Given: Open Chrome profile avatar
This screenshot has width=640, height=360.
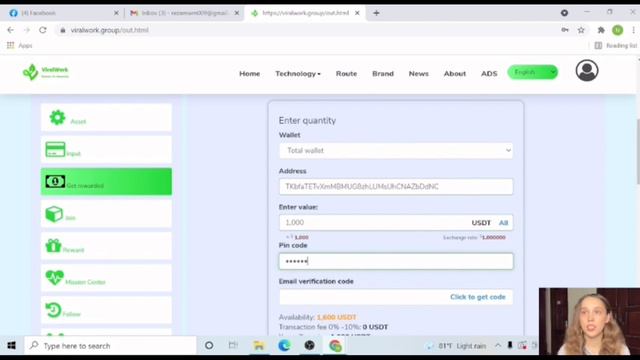Looking at the screenshot, I should coord(618,30).
